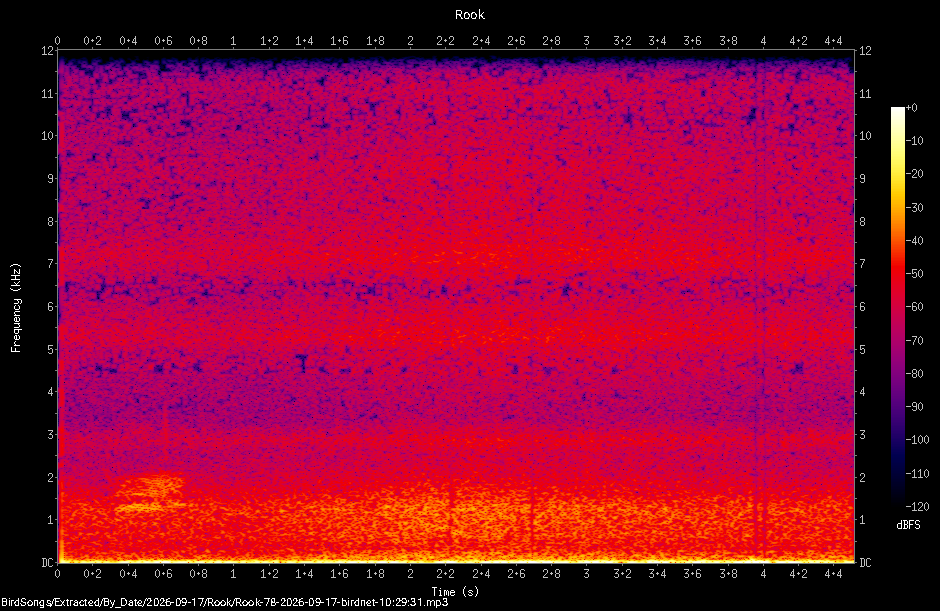Click the 'Frequency (kHz)' axis label
Screen dimensions: 940x611
tap(16, 308)
